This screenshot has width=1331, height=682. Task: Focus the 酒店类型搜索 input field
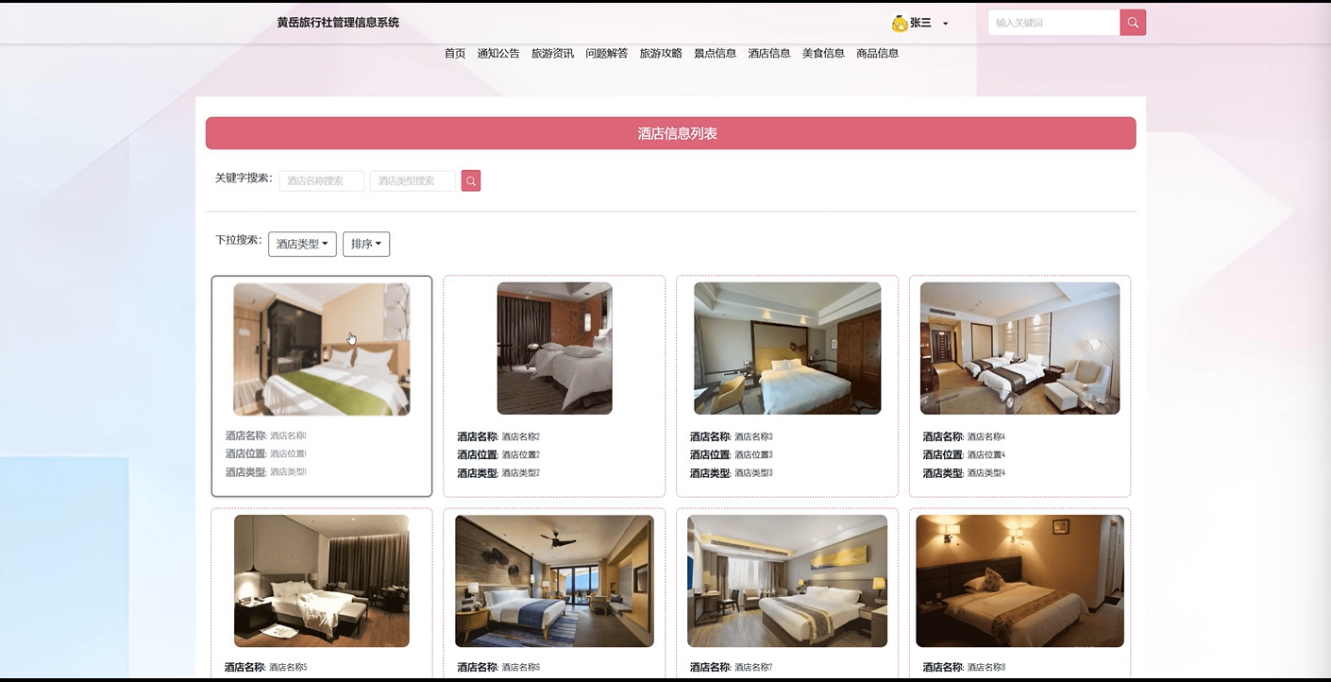click(412, 181)
